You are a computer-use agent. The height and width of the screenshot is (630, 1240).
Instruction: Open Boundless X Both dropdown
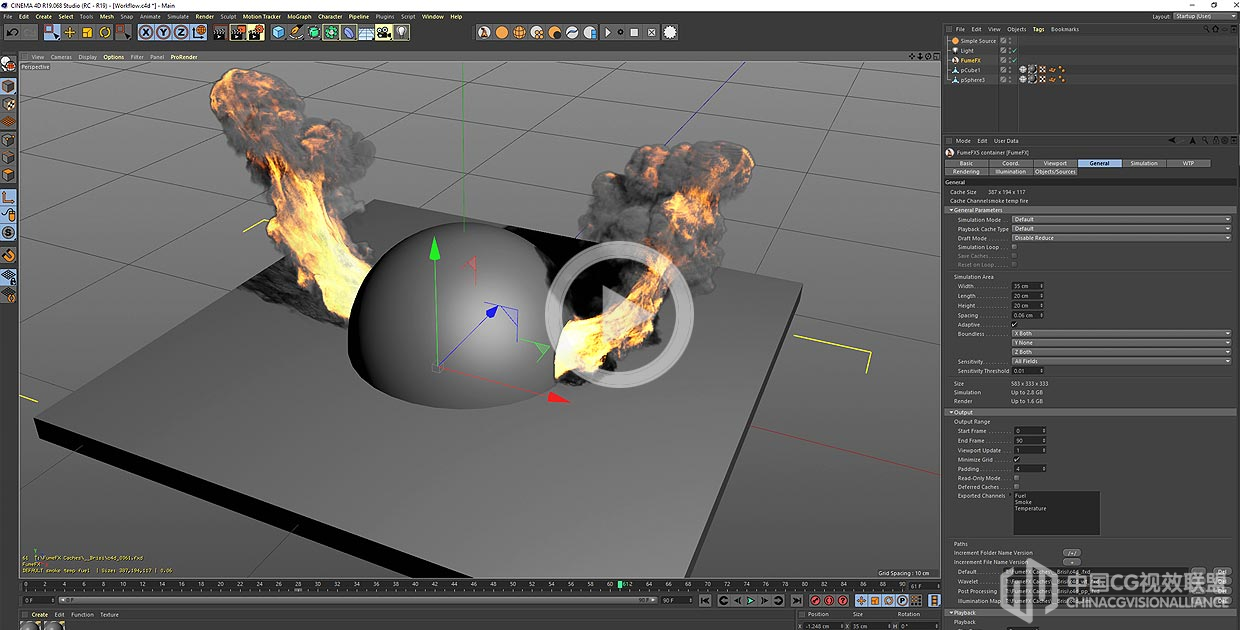[1121, 334]
